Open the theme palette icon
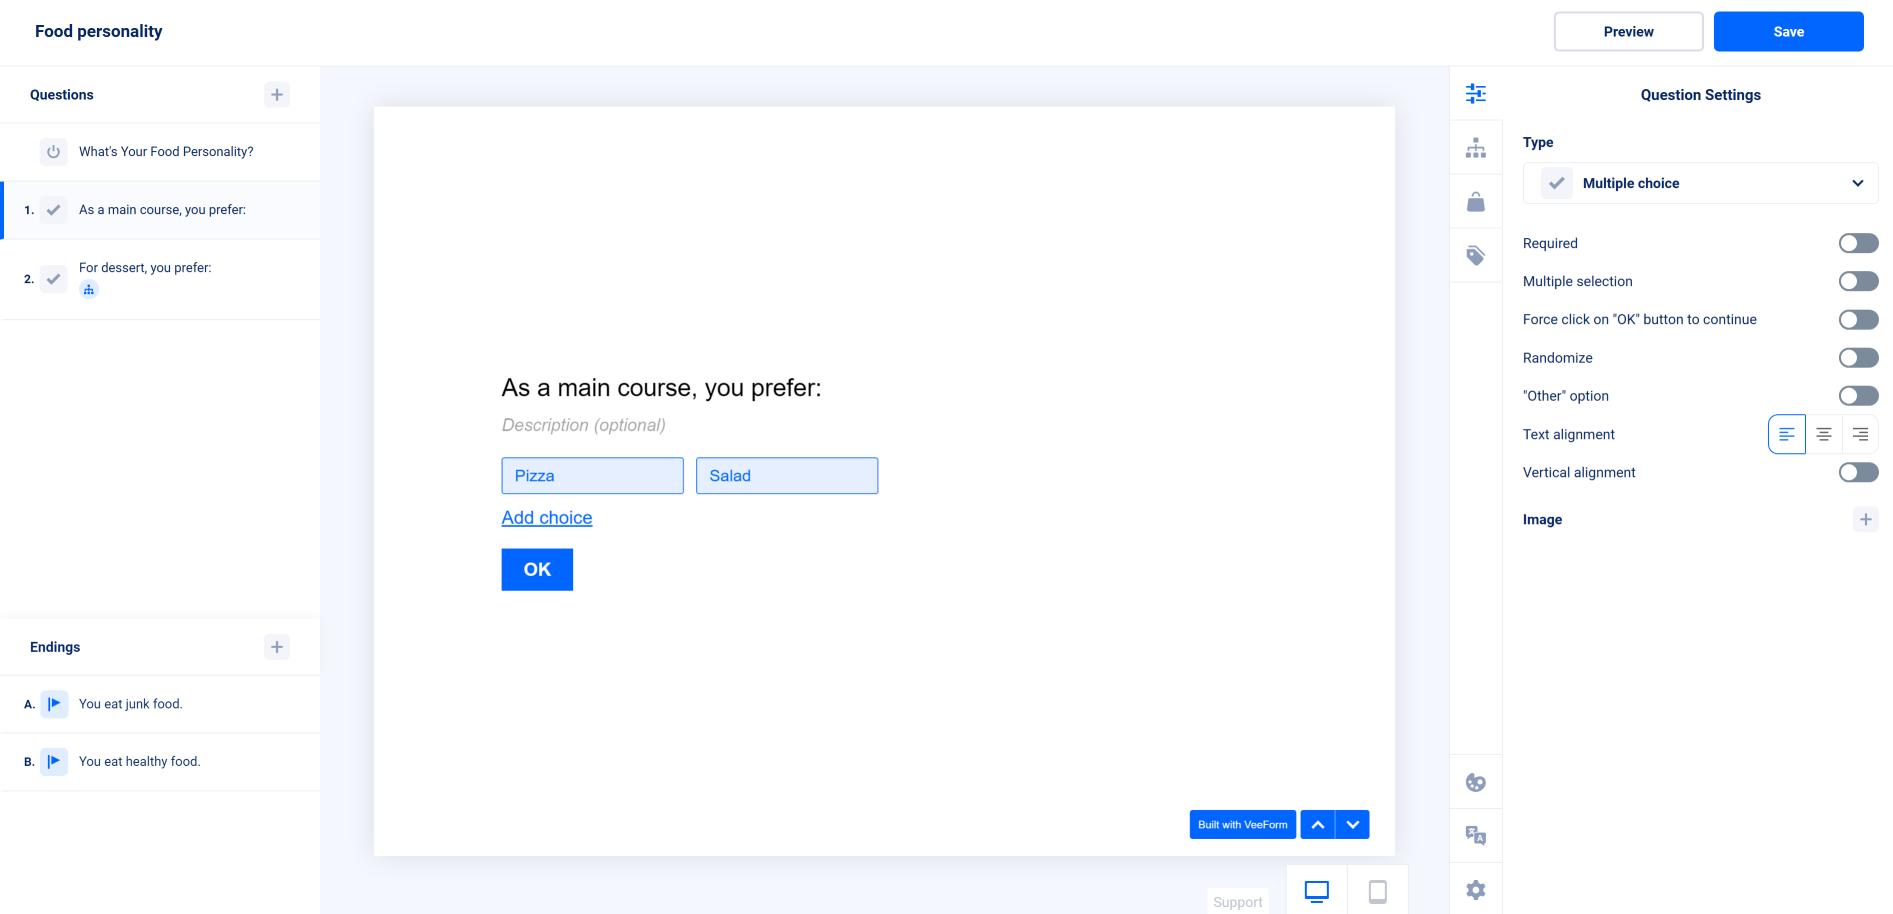The image size is (1893, 914). (1476, 782)
